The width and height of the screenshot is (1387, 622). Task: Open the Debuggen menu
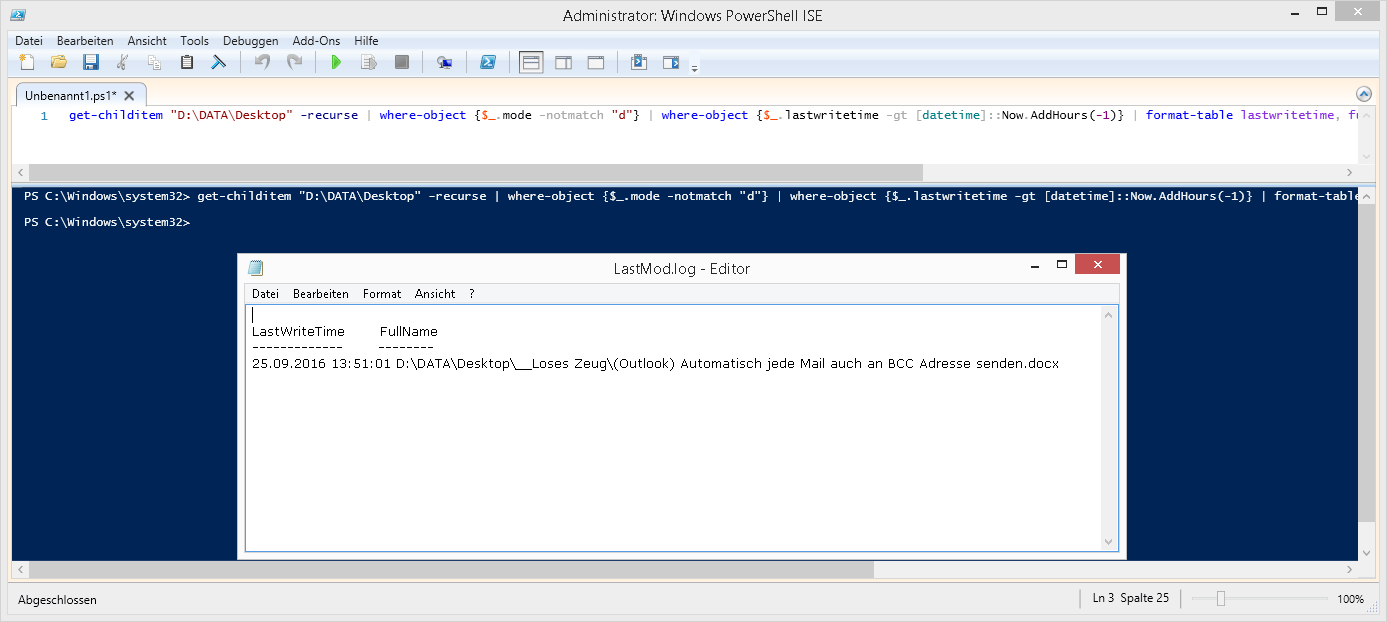(x=250, y=41)
